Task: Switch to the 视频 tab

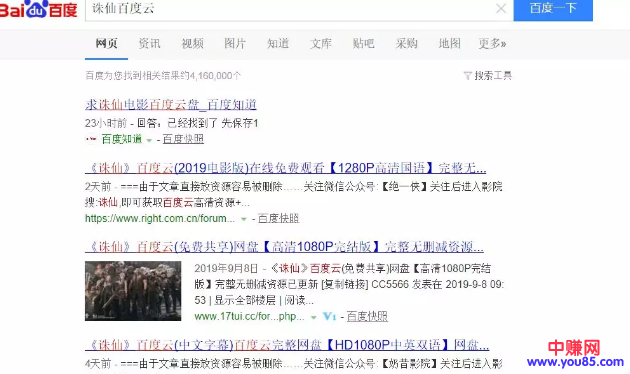Action: [192, 43]
